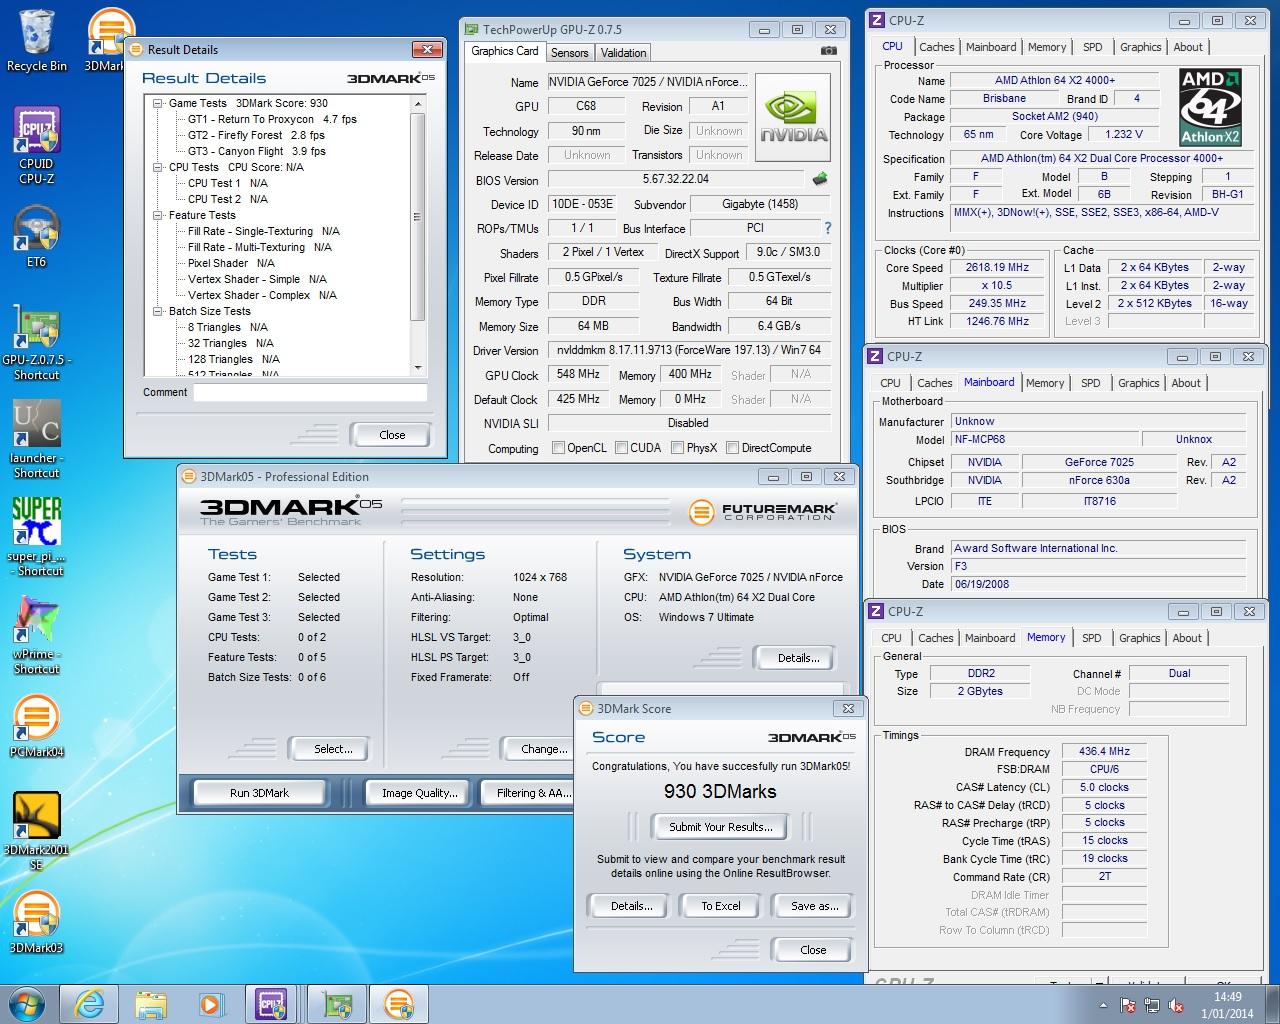Open SPD tab in top CPU-Z window
The height and width of the screenshot is (1024, 1280).
1093,47
